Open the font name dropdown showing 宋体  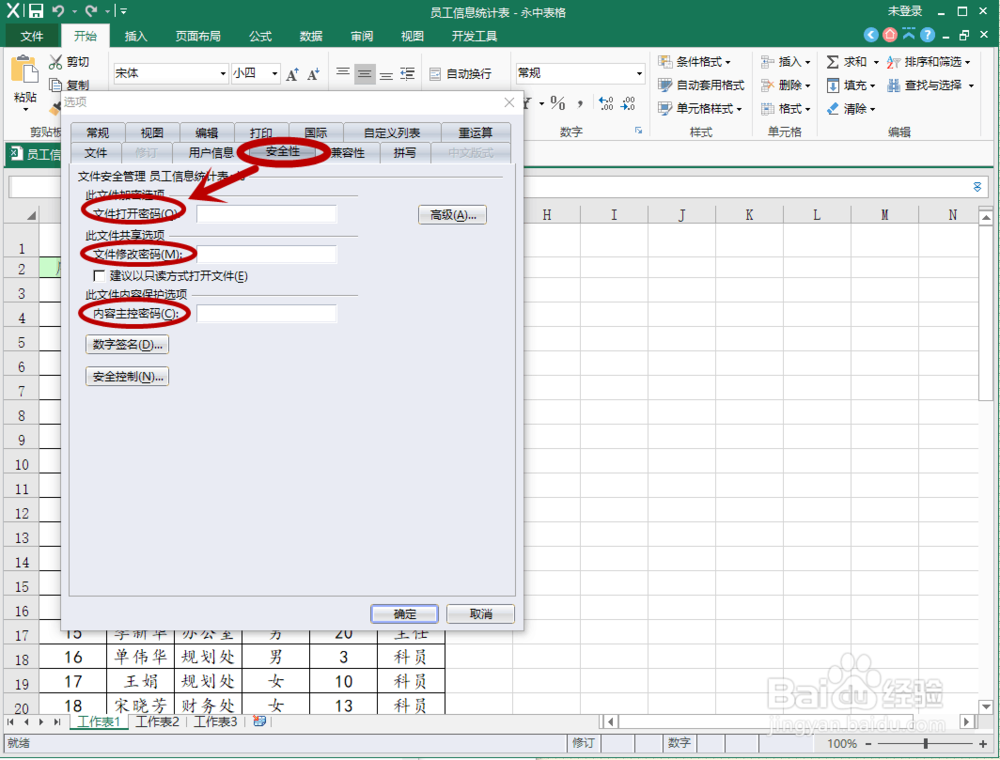[x=225, y=73]
